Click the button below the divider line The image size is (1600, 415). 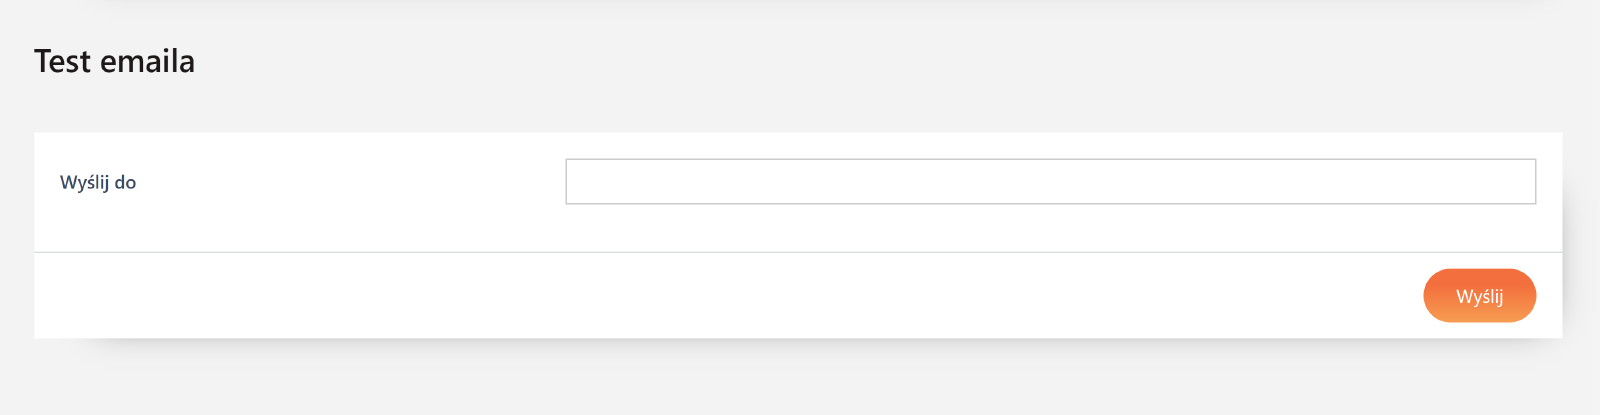click(x=1479, y=296)
